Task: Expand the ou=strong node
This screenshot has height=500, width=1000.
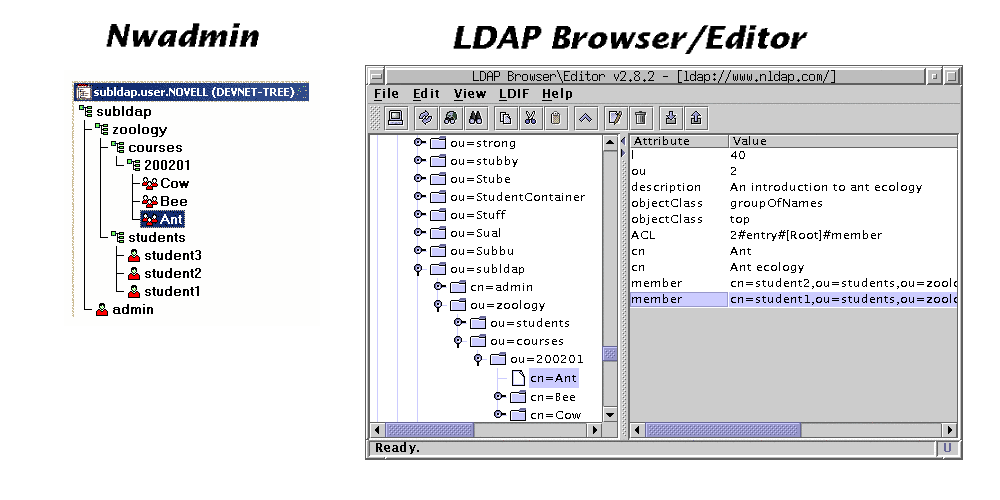Action: (x=419, y=142)
